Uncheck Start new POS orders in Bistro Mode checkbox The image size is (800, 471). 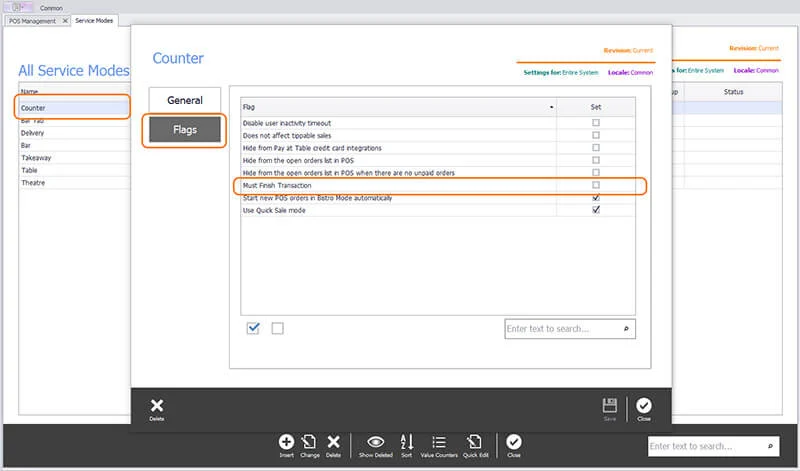tap(596, 197)
